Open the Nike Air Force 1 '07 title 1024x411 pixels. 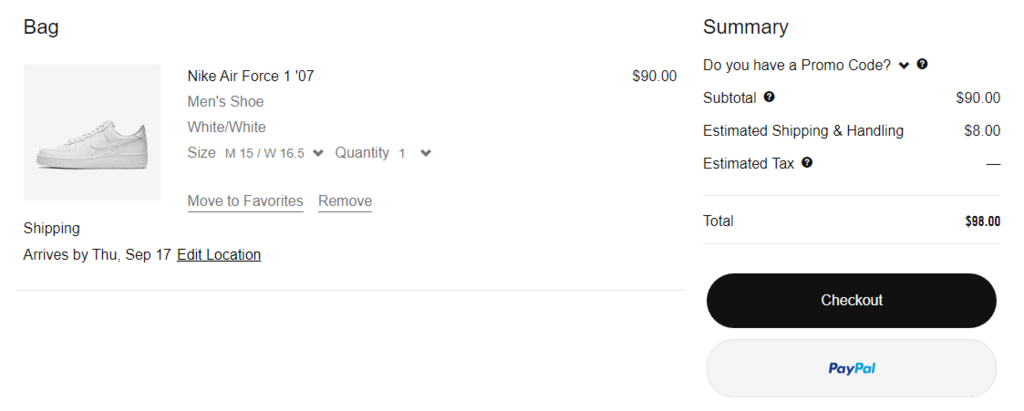click(250, 76)
